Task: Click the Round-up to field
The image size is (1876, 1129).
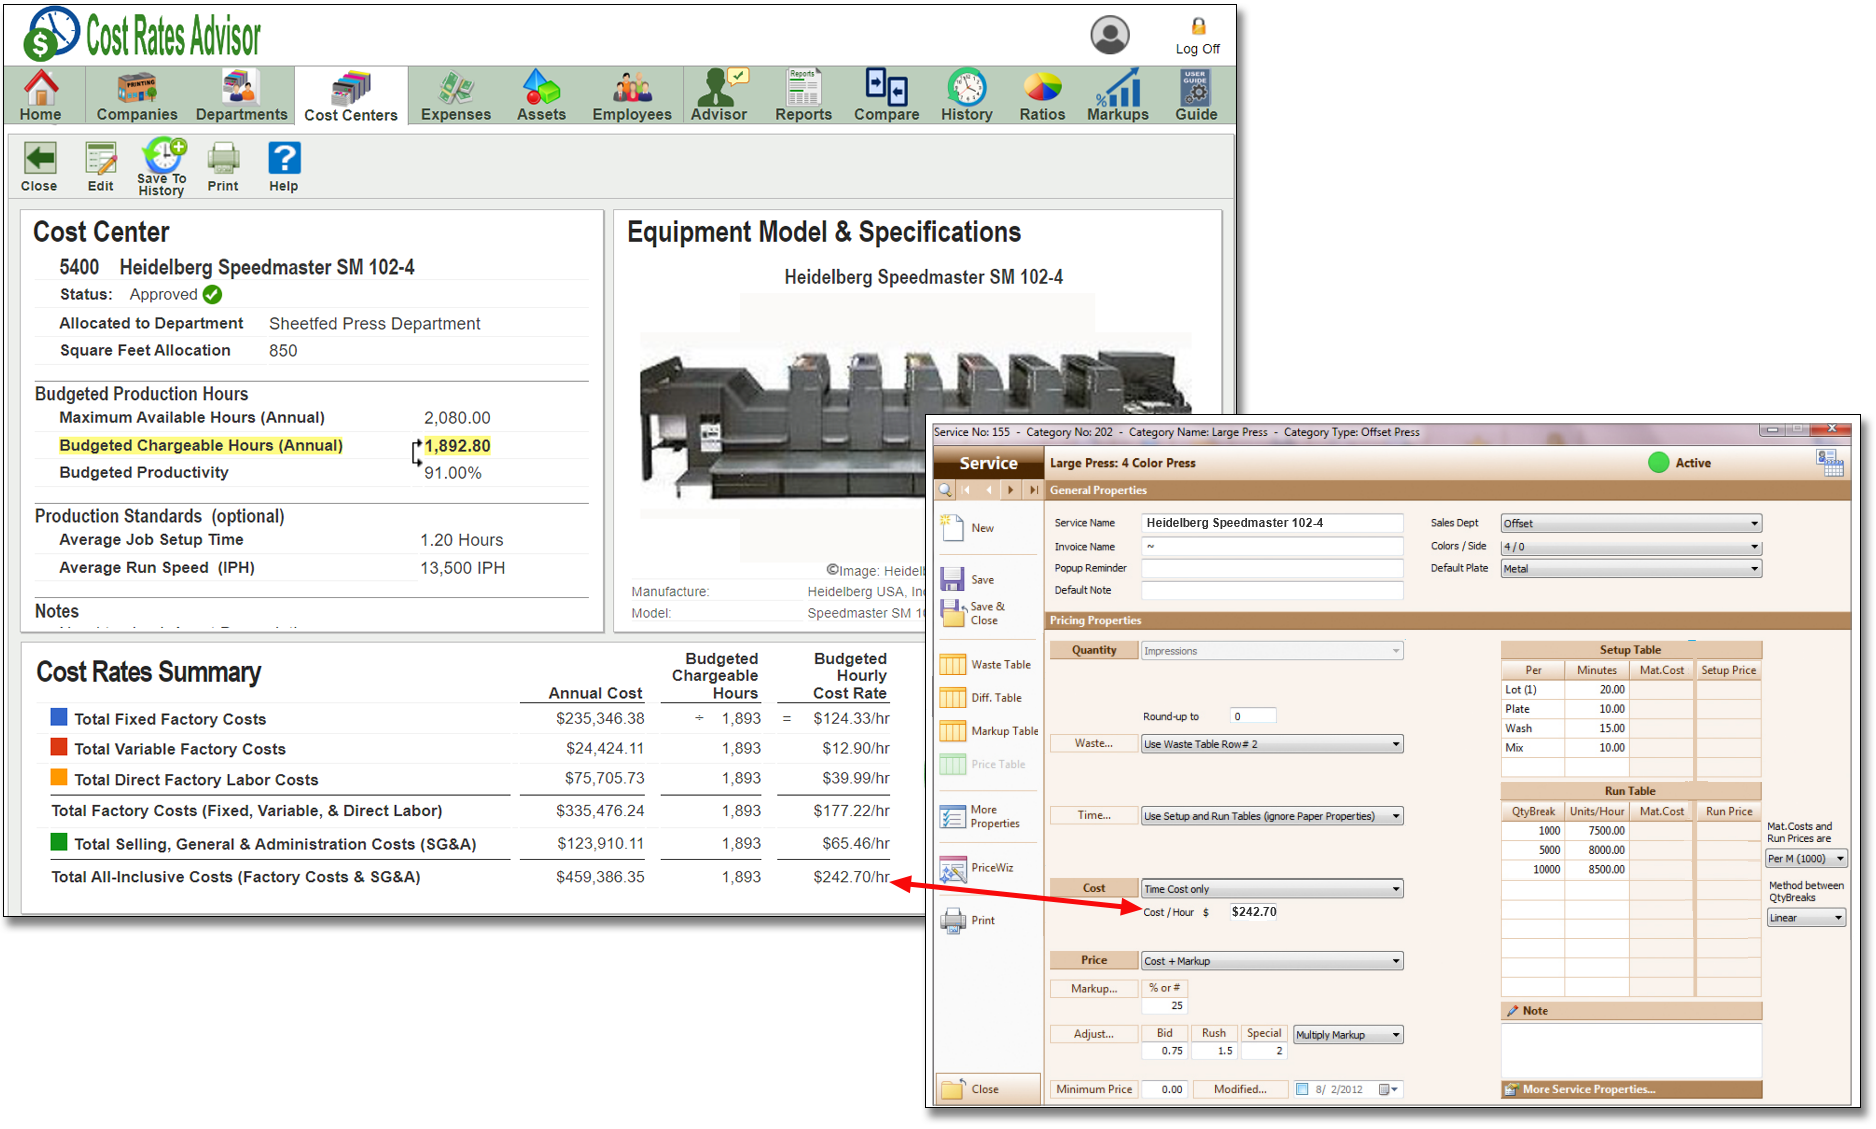Action: click(1253, 716)
